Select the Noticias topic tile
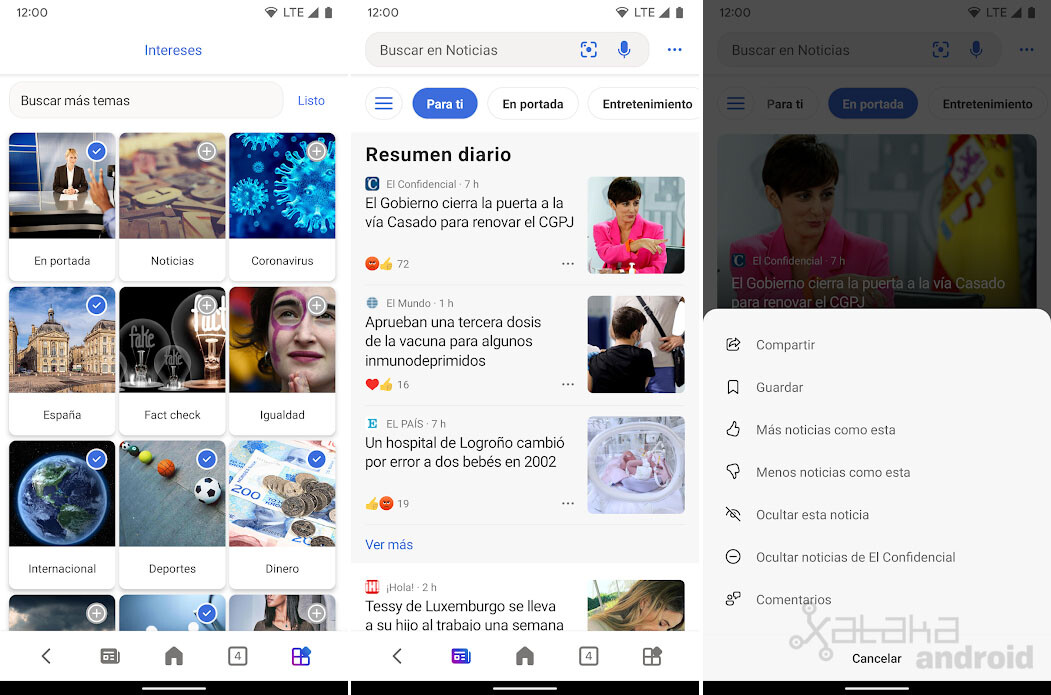This screenshot has width=1051, height=695. [206, 151]
